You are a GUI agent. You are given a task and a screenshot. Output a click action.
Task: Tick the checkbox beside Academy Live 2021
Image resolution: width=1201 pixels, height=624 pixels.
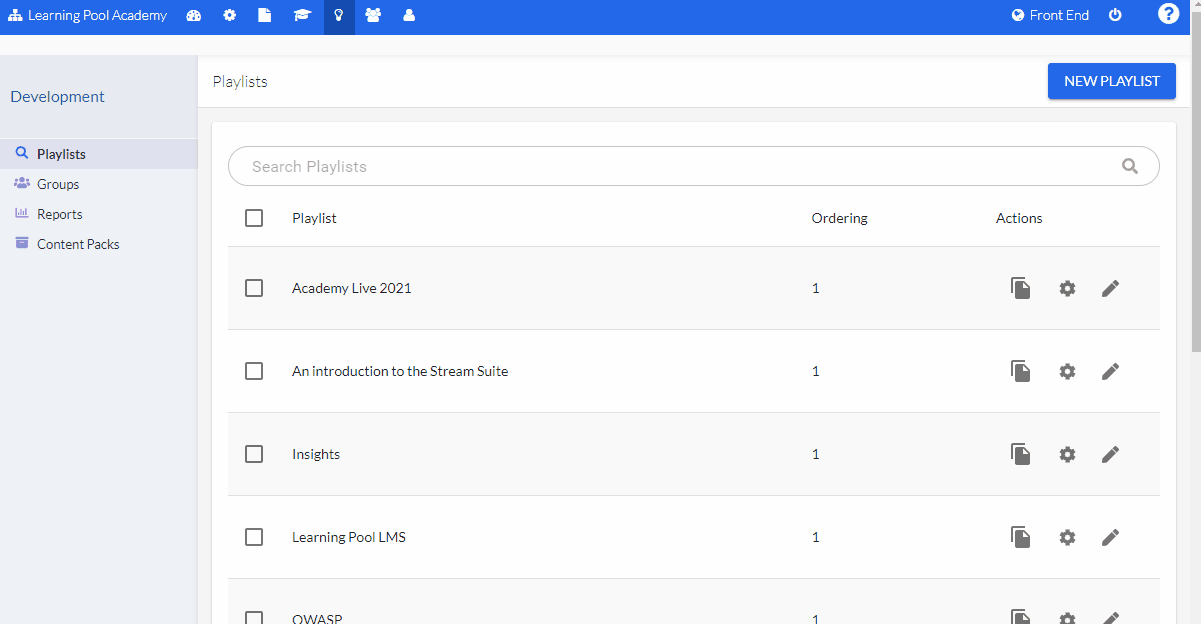tap(253, 288)
